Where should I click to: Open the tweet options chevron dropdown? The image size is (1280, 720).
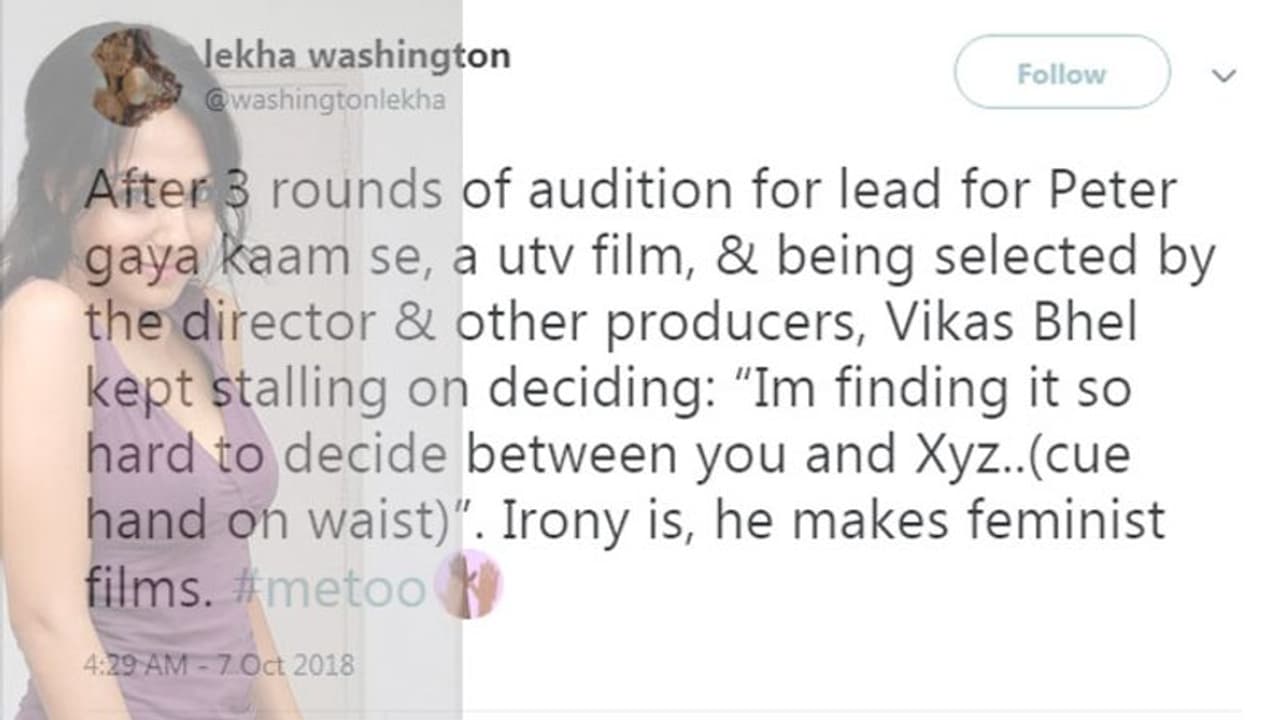click(1224, 76)
